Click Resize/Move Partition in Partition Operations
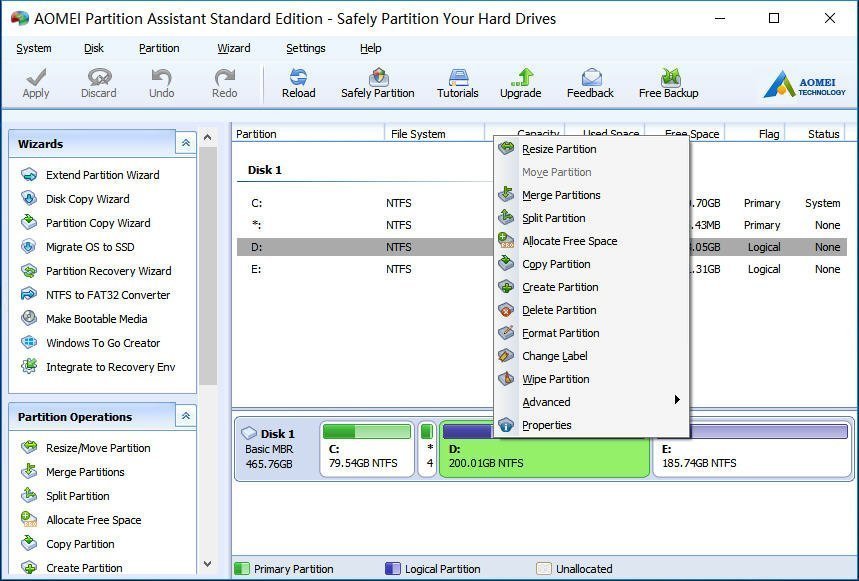 [86, 448]
